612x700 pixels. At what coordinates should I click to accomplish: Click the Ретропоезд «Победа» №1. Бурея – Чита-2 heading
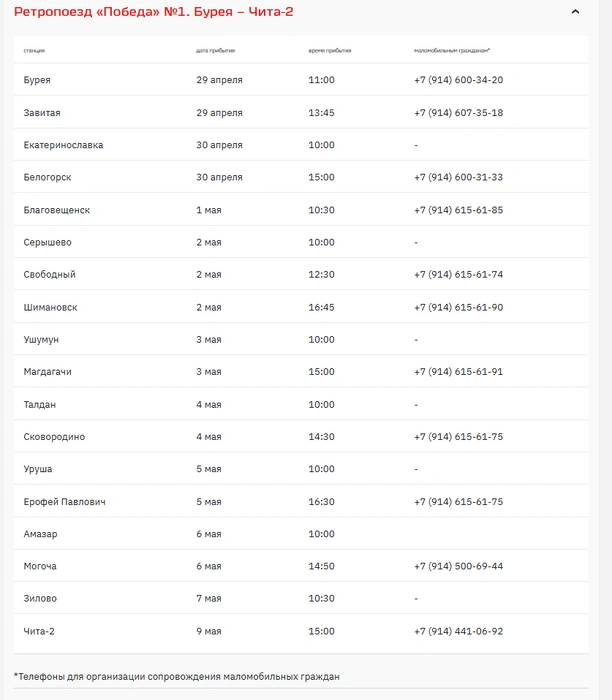[154, 12]
